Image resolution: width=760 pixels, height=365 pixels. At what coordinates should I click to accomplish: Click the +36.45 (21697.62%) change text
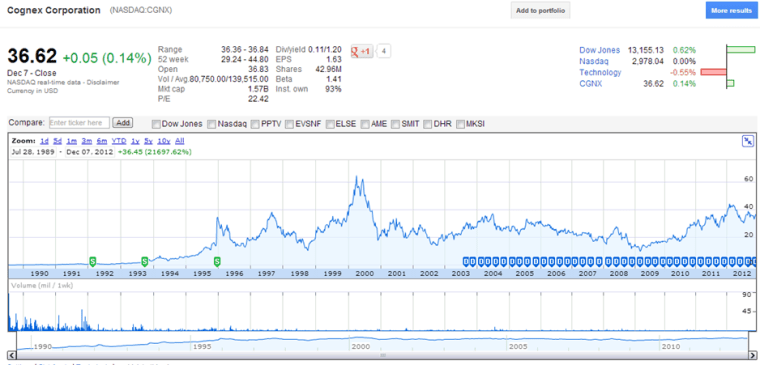pyautogui.click(x=155, y=152)
